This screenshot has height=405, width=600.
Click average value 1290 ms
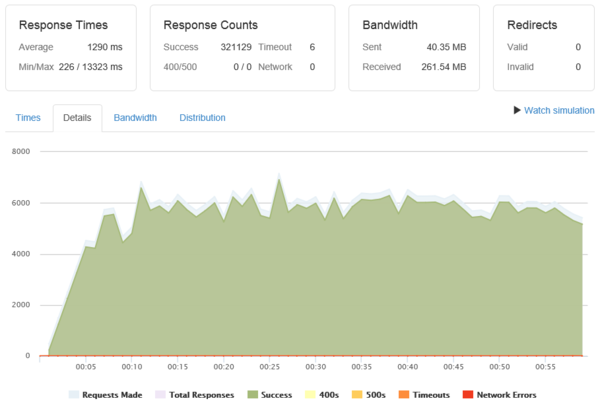point(105,47)
